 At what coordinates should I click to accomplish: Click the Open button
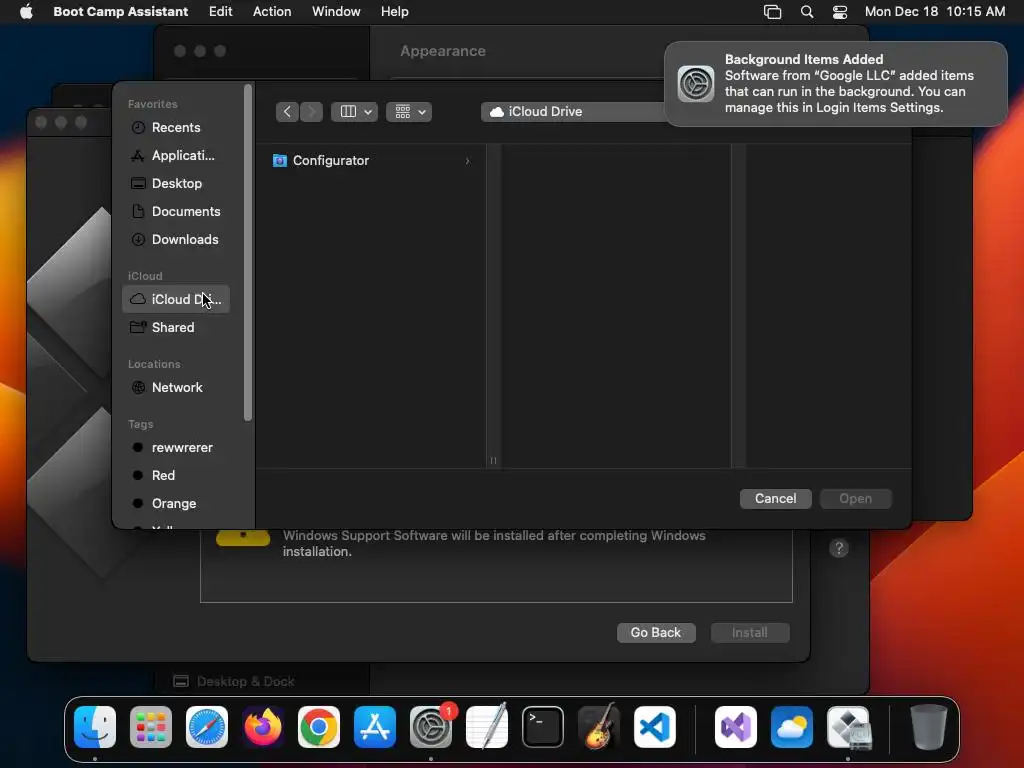pyautogui.click(x=856, y=498)
